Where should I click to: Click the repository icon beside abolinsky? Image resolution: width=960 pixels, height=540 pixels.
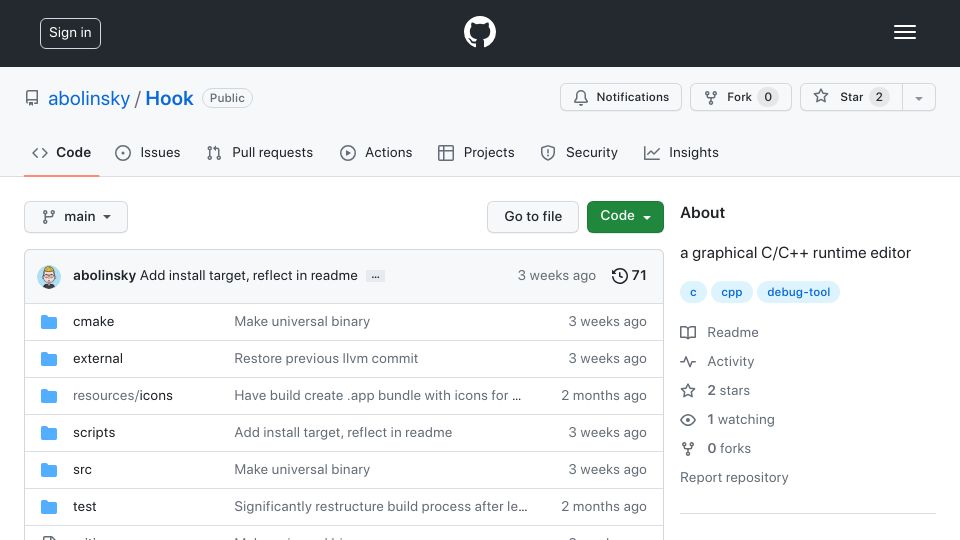(32, 98)
